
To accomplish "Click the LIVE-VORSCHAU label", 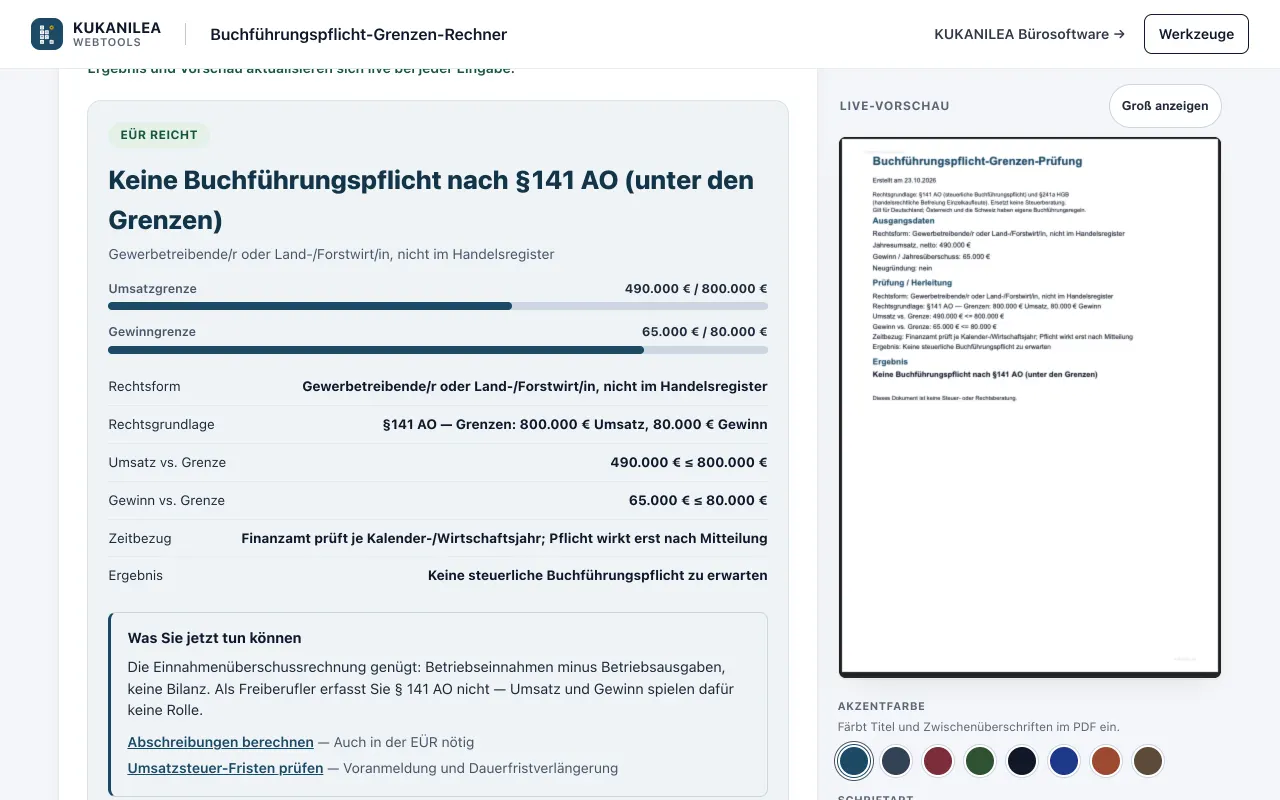I will click(x=894, y=106).
